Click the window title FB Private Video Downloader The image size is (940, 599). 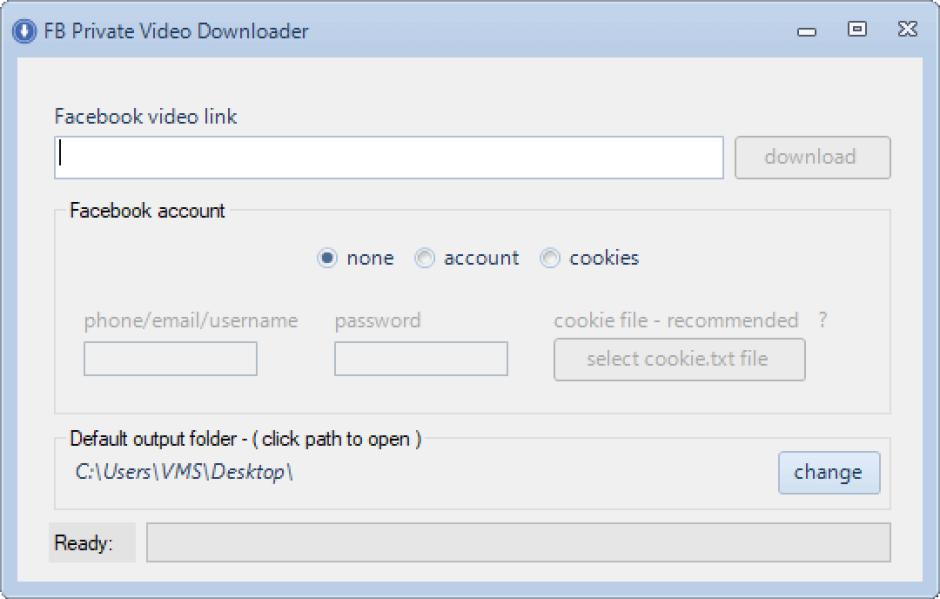(176, 31)
